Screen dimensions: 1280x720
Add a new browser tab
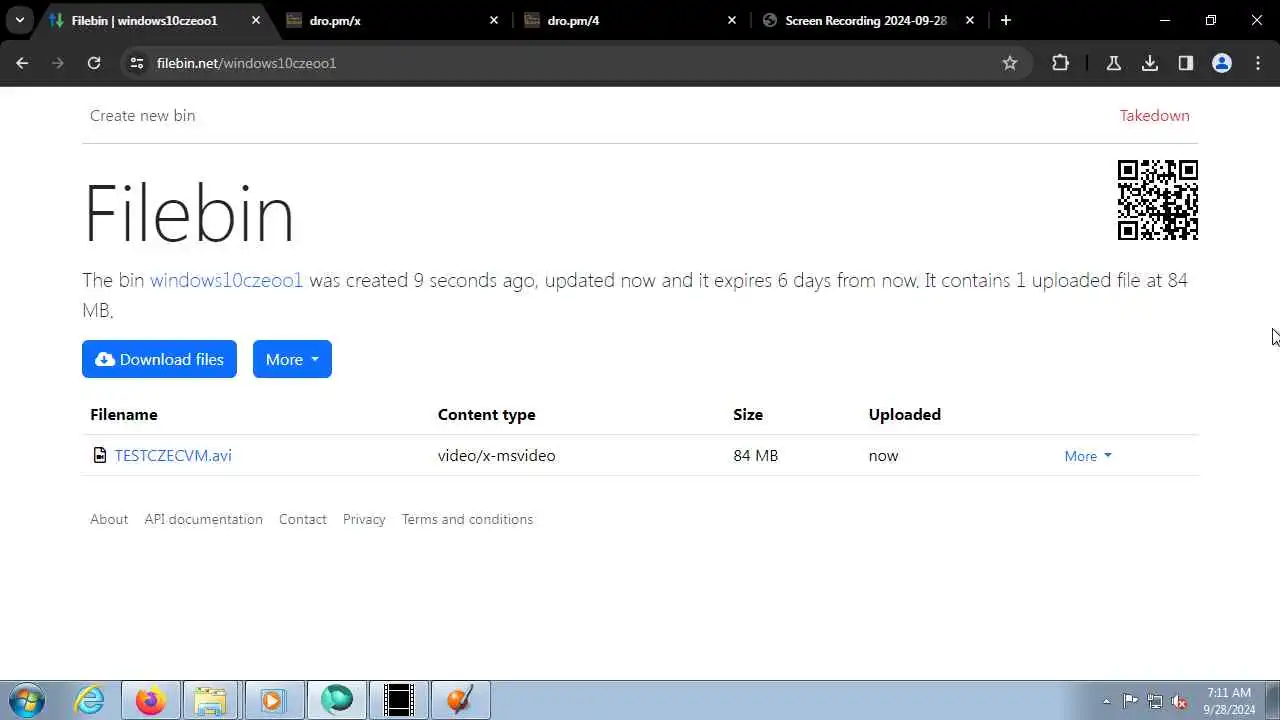(x=1006, y=20)
